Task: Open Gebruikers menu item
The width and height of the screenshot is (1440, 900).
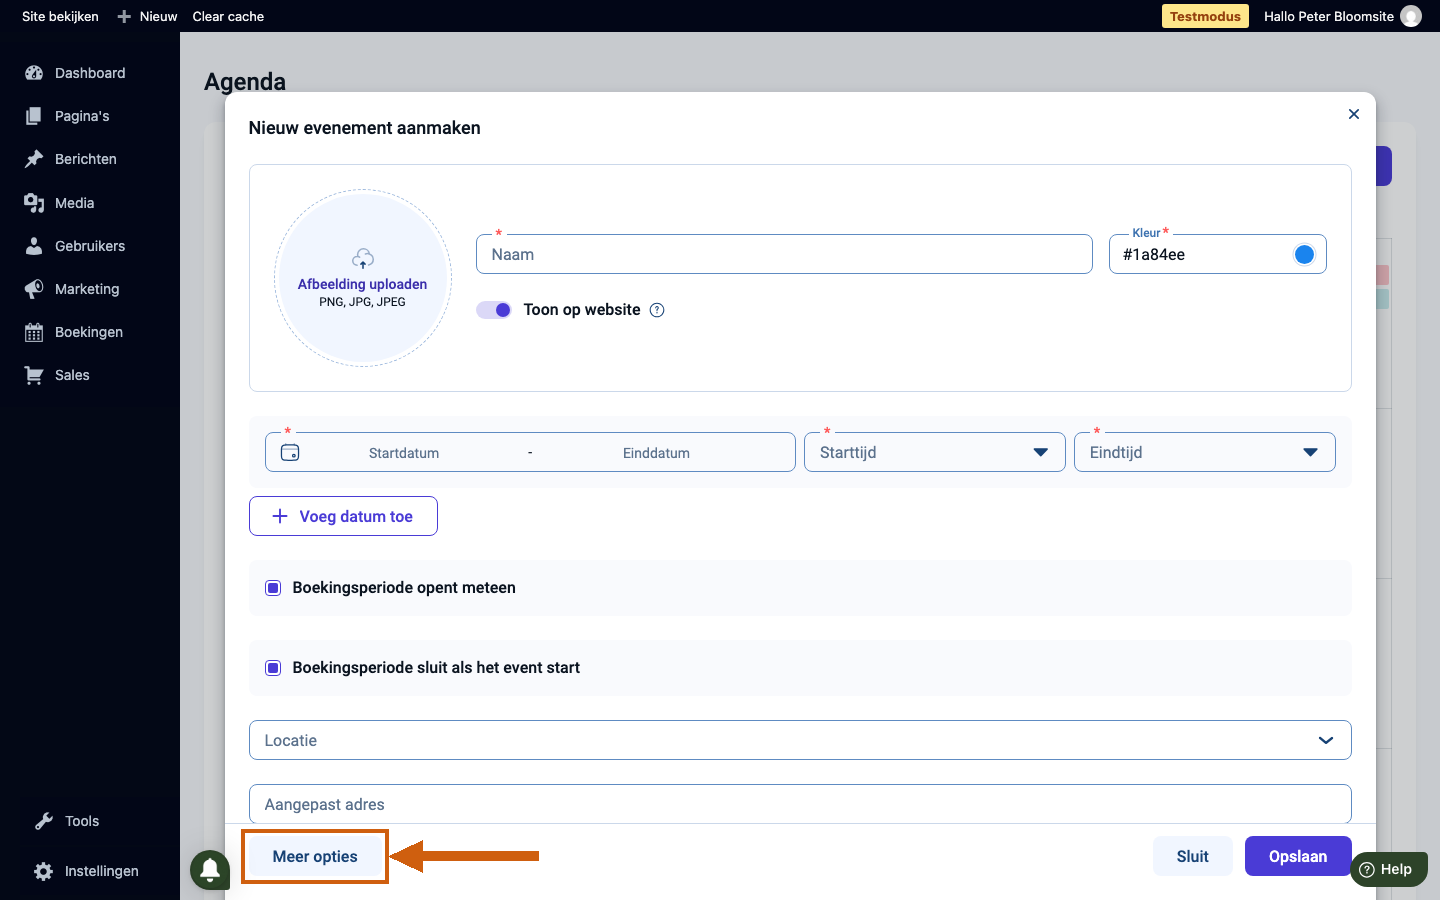Action: pos(90,246)
